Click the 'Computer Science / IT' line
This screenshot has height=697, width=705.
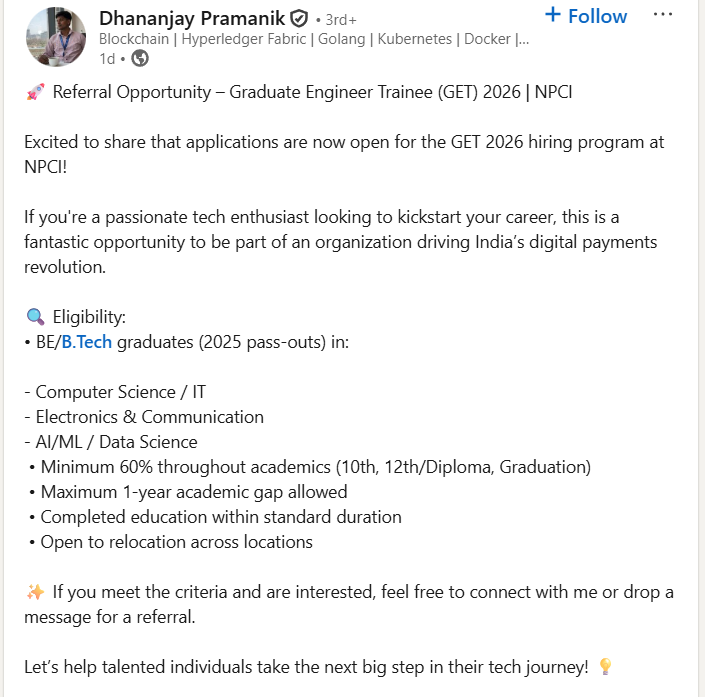point(120,392)
